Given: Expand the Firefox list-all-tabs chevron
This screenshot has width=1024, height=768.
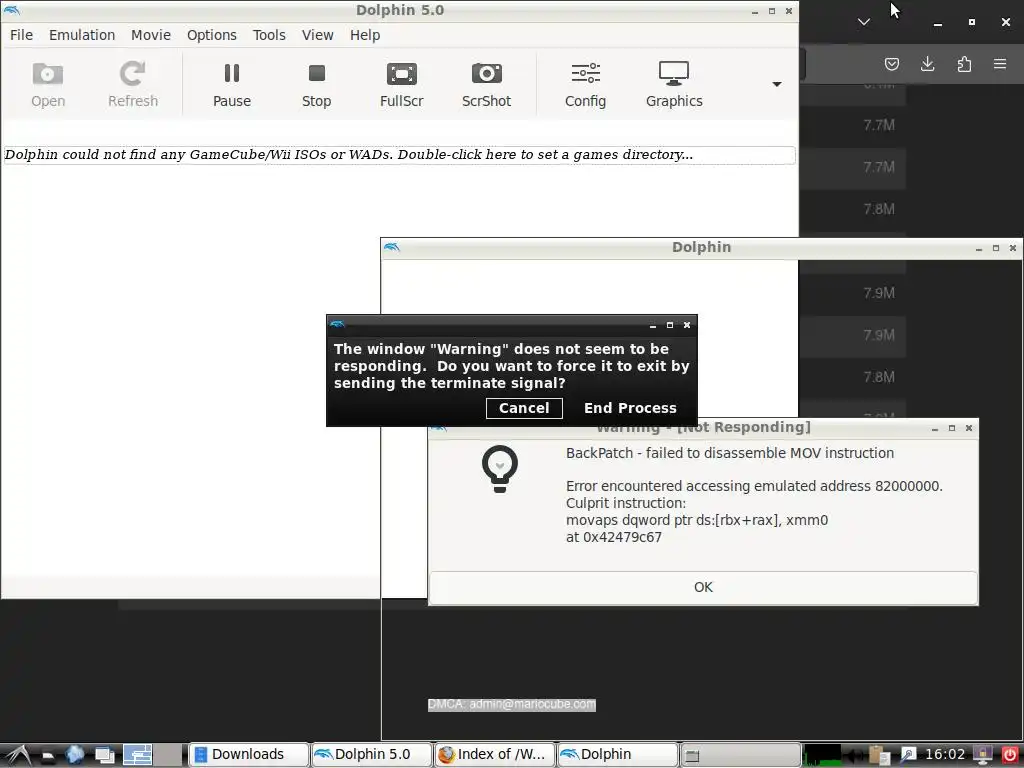Looking at the screenshot, I should [864, 22].
